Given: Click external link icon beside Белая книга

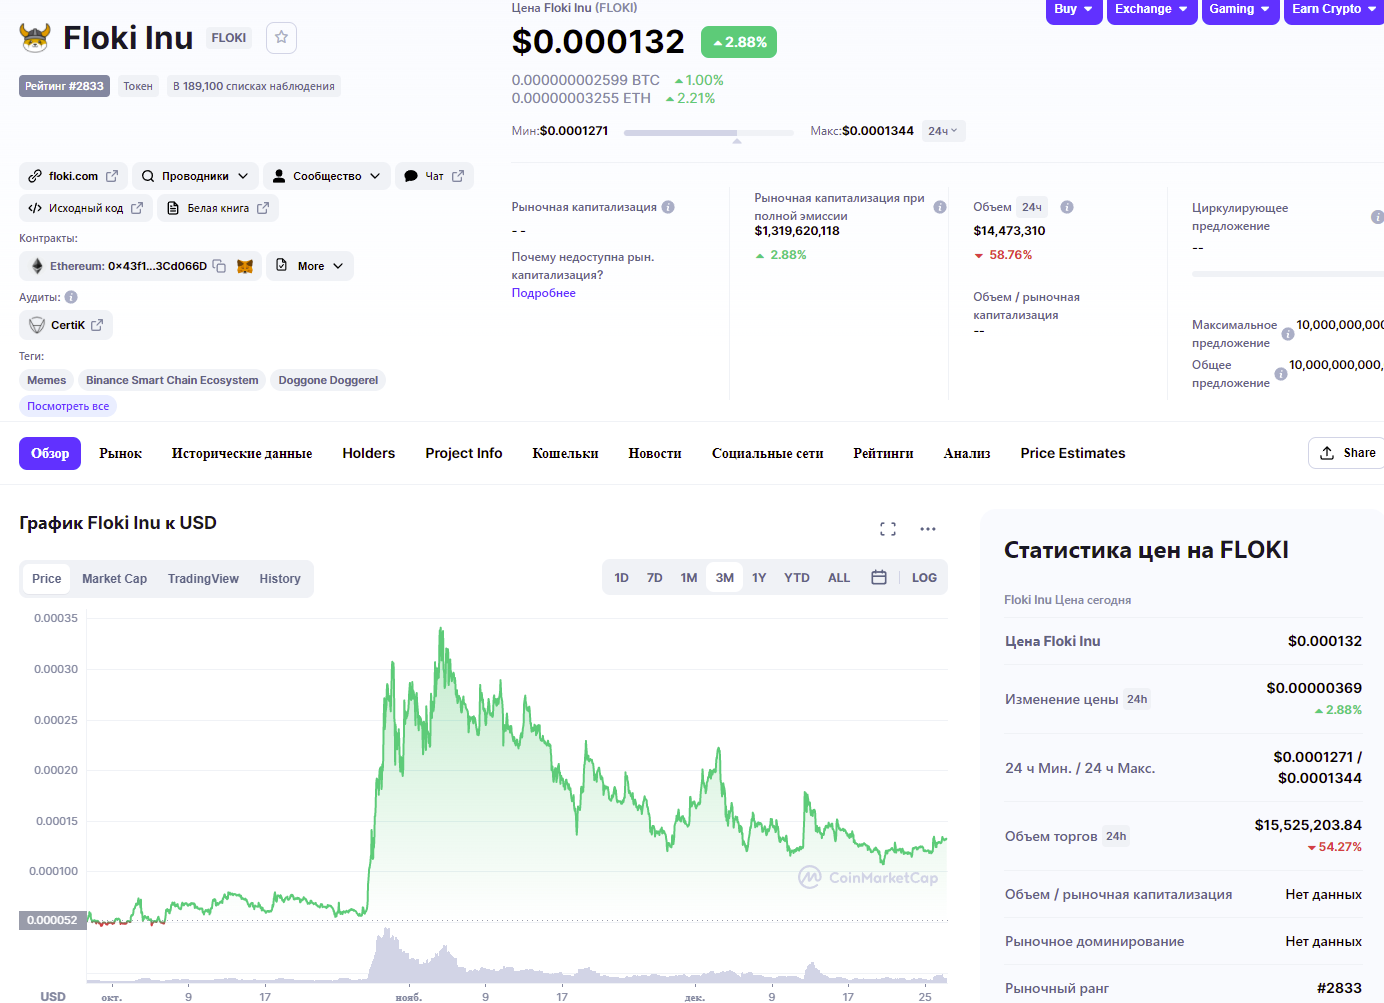Looking at the screenshot, I should (x=263, y=208).
